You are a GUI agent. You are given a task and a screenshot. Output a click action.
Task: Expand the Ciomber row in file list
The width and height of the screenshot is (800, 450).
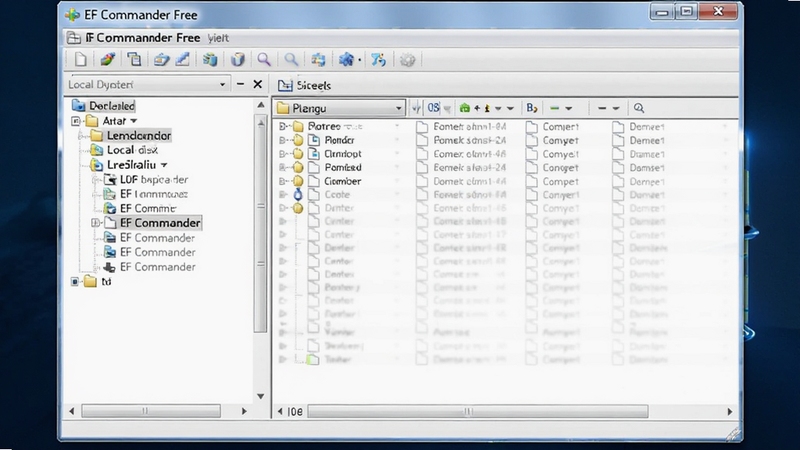(x=282, y=181)
